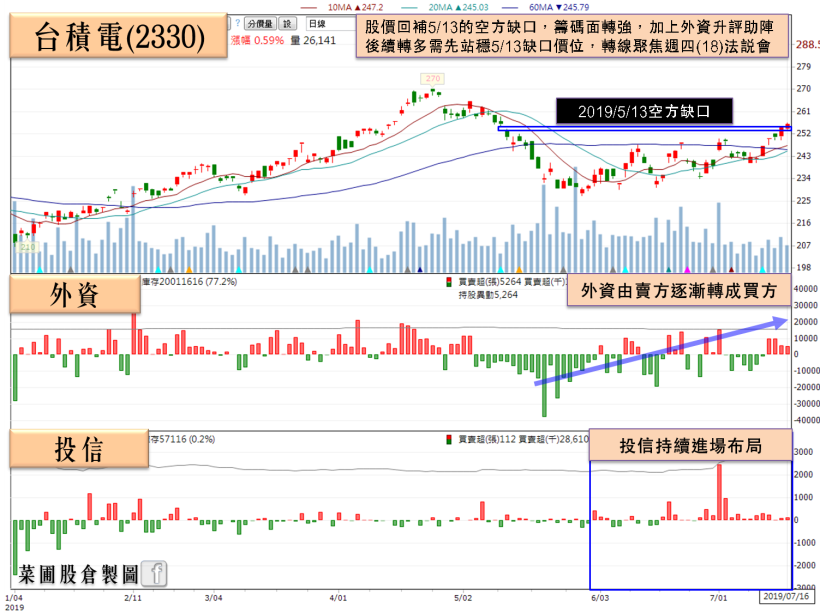
Task: Open the 設 settings button
Action: [287, 24]
